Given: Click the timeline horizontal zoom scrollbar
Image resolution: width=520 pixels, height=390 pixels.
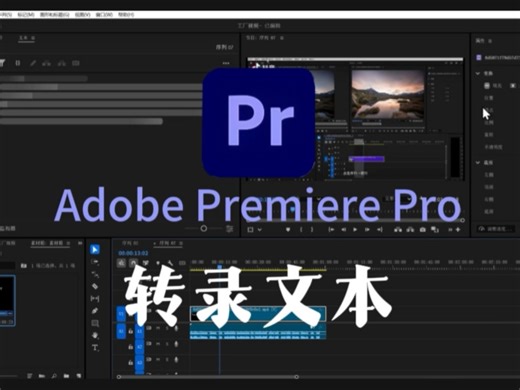Looking at the screenshot, I should [x=208, y=377].
